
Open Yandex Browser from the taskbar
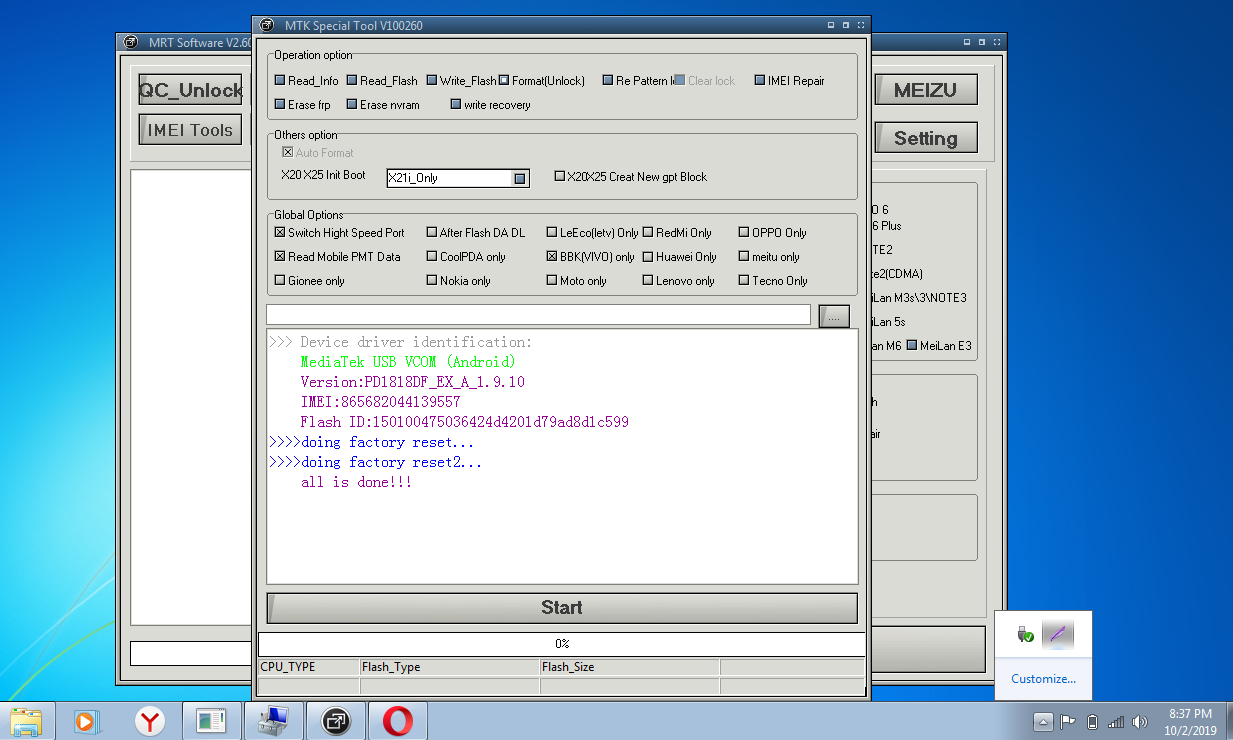click(150, 720)
